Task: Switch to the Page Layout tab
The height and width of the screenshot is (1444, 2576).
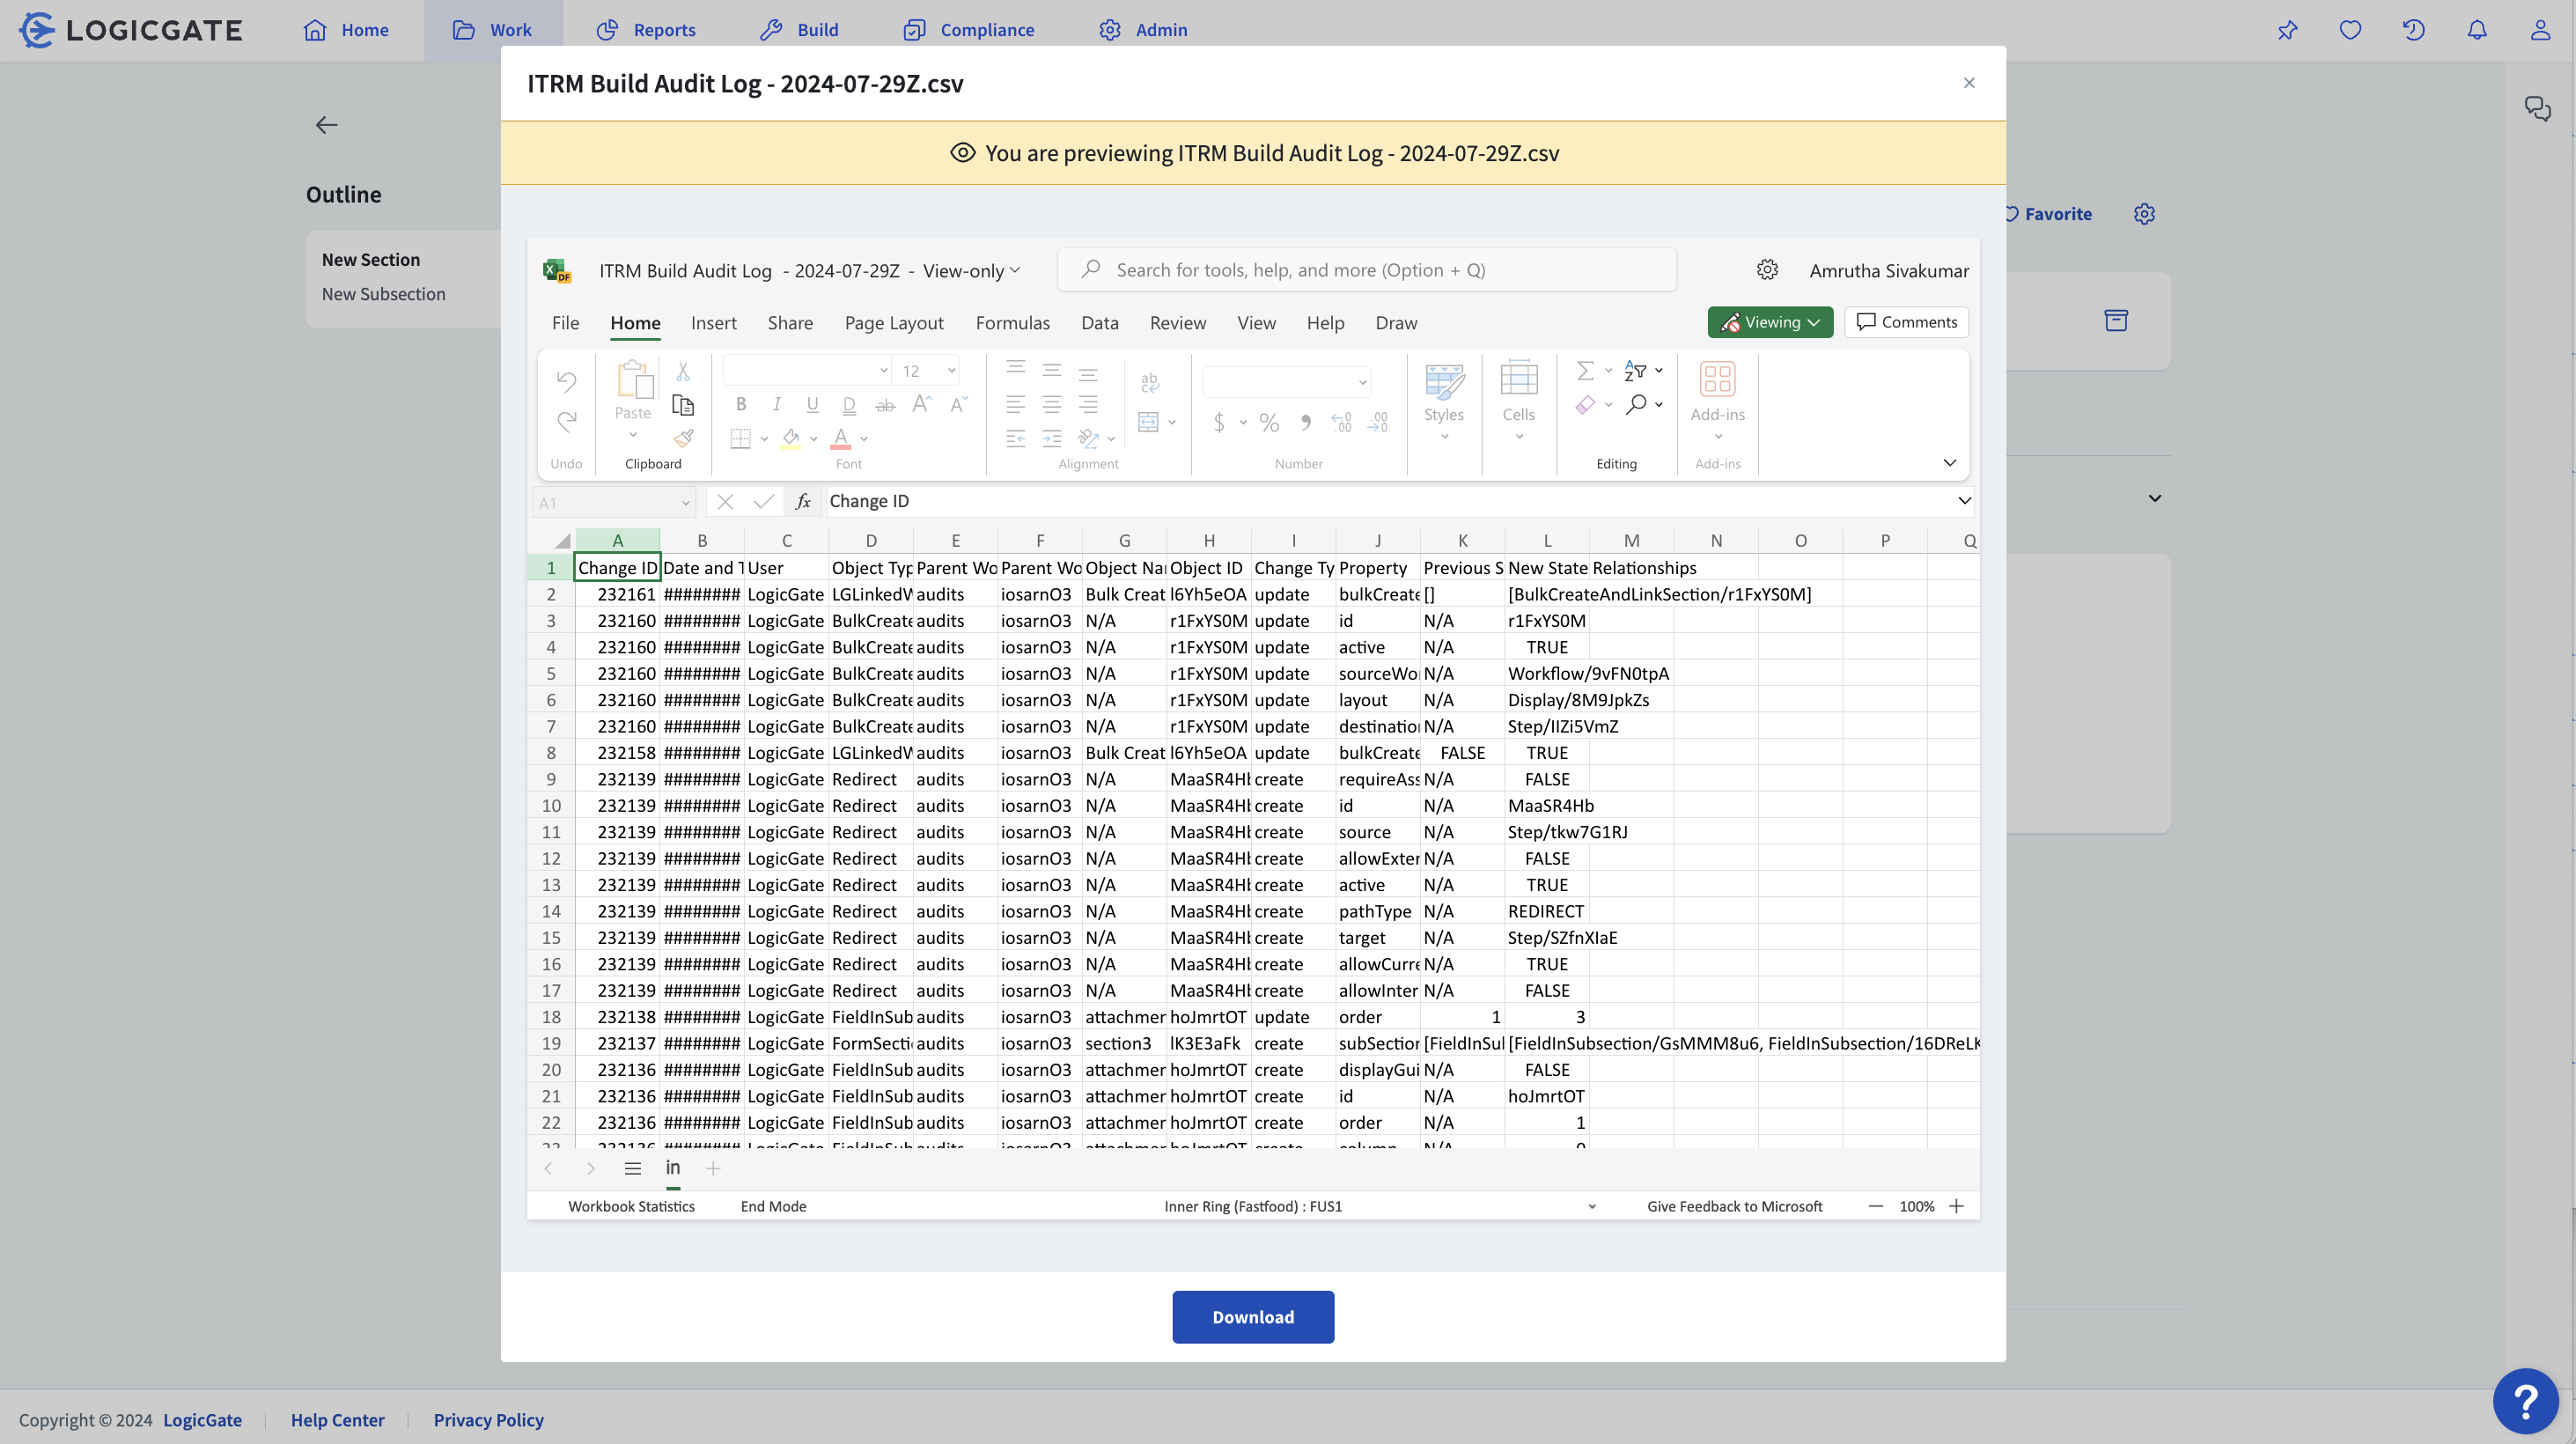Action: pyautogui.click(x=894, y=323)
